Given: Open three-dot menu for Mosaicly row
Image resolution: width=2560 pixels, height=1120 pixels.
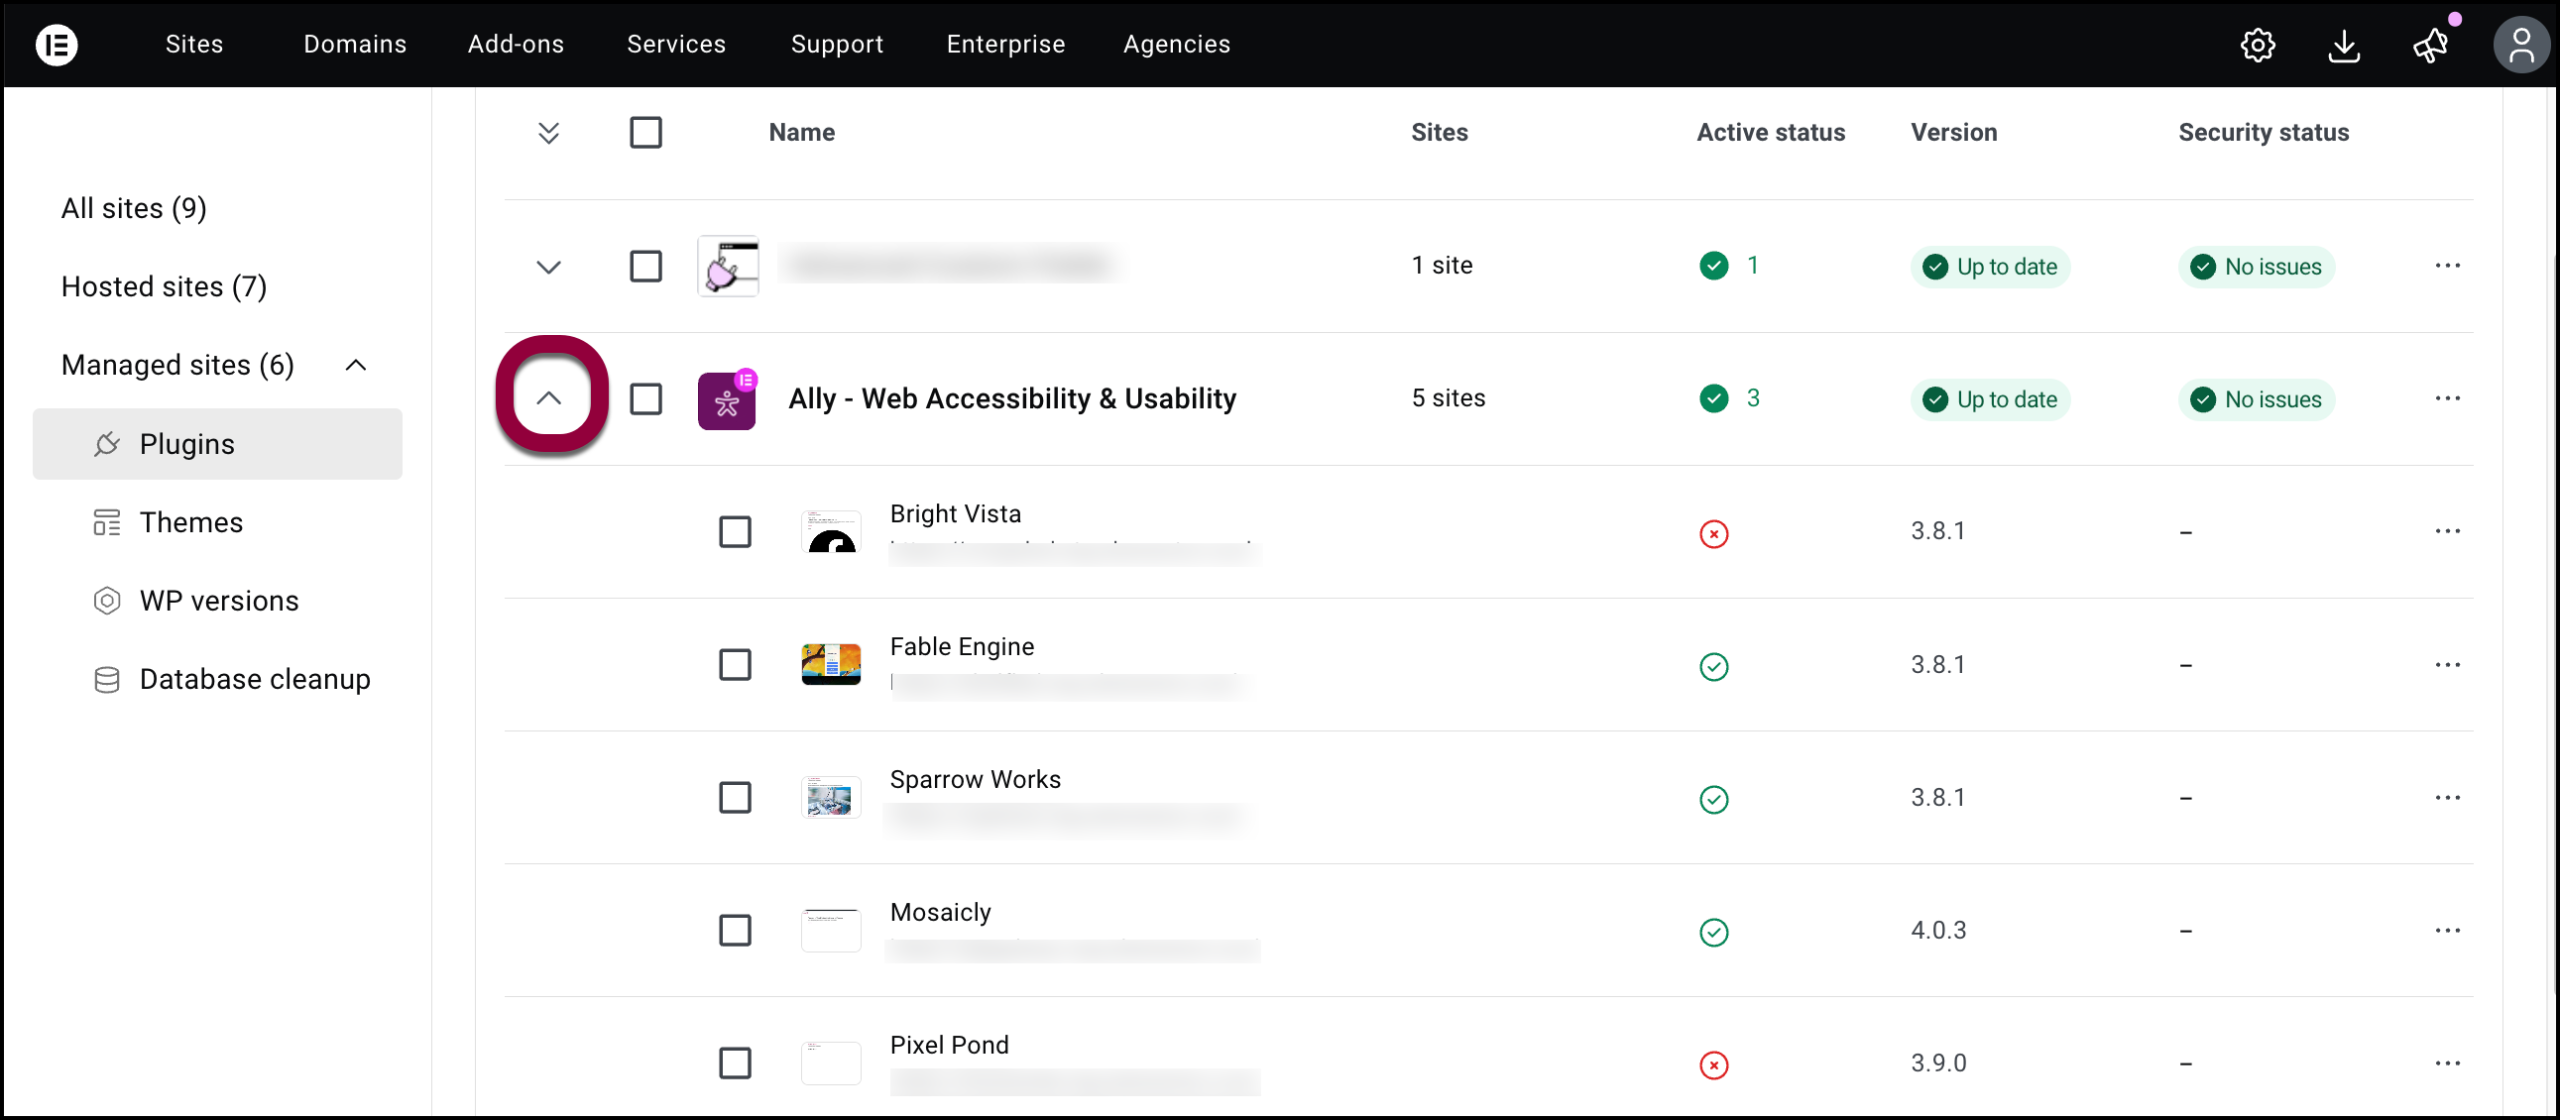Looking at the screenshot, I should (x=2447, y=930).
